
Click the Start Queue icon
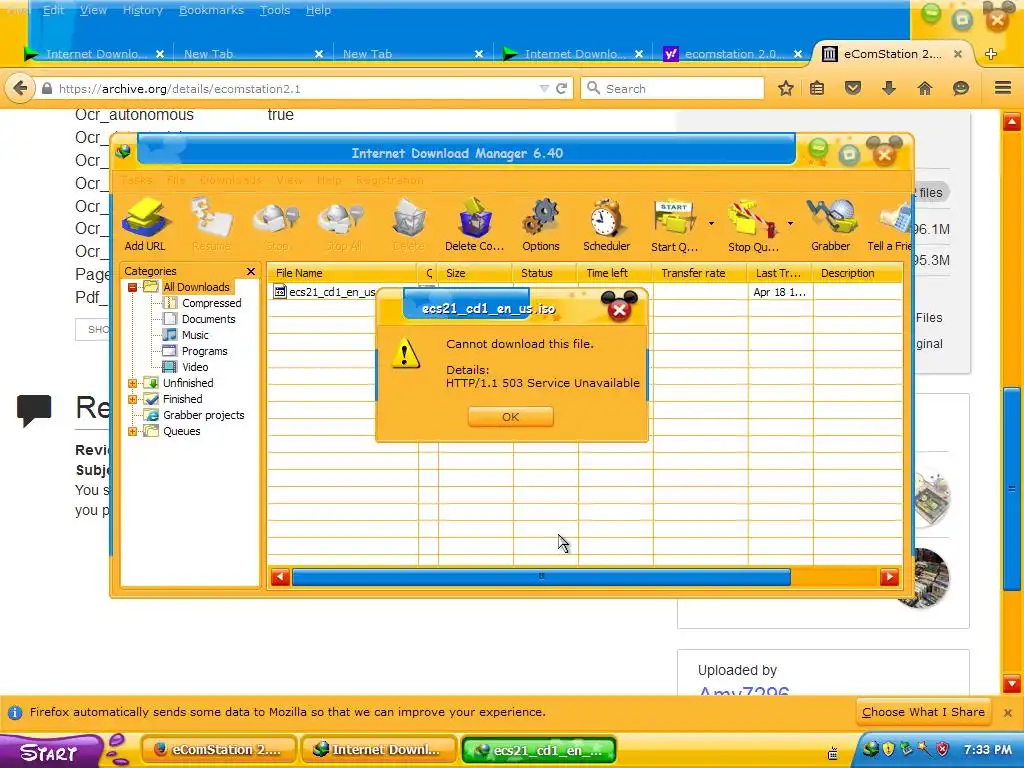tap(674, 224)
